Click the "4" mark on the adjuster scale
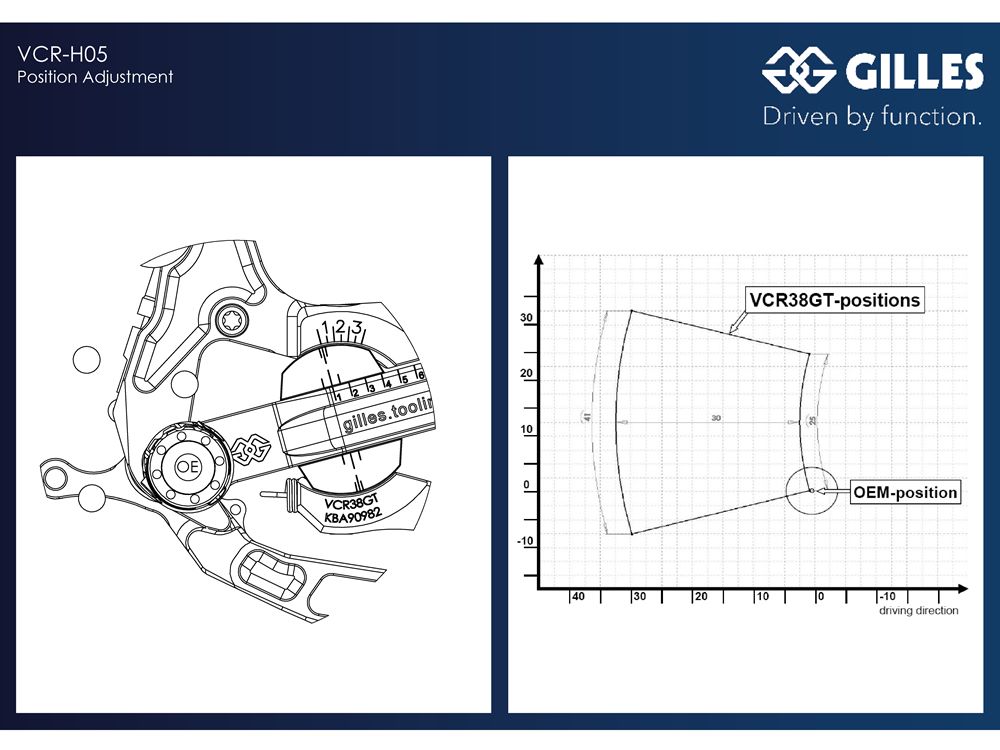 tap(388, 385)
